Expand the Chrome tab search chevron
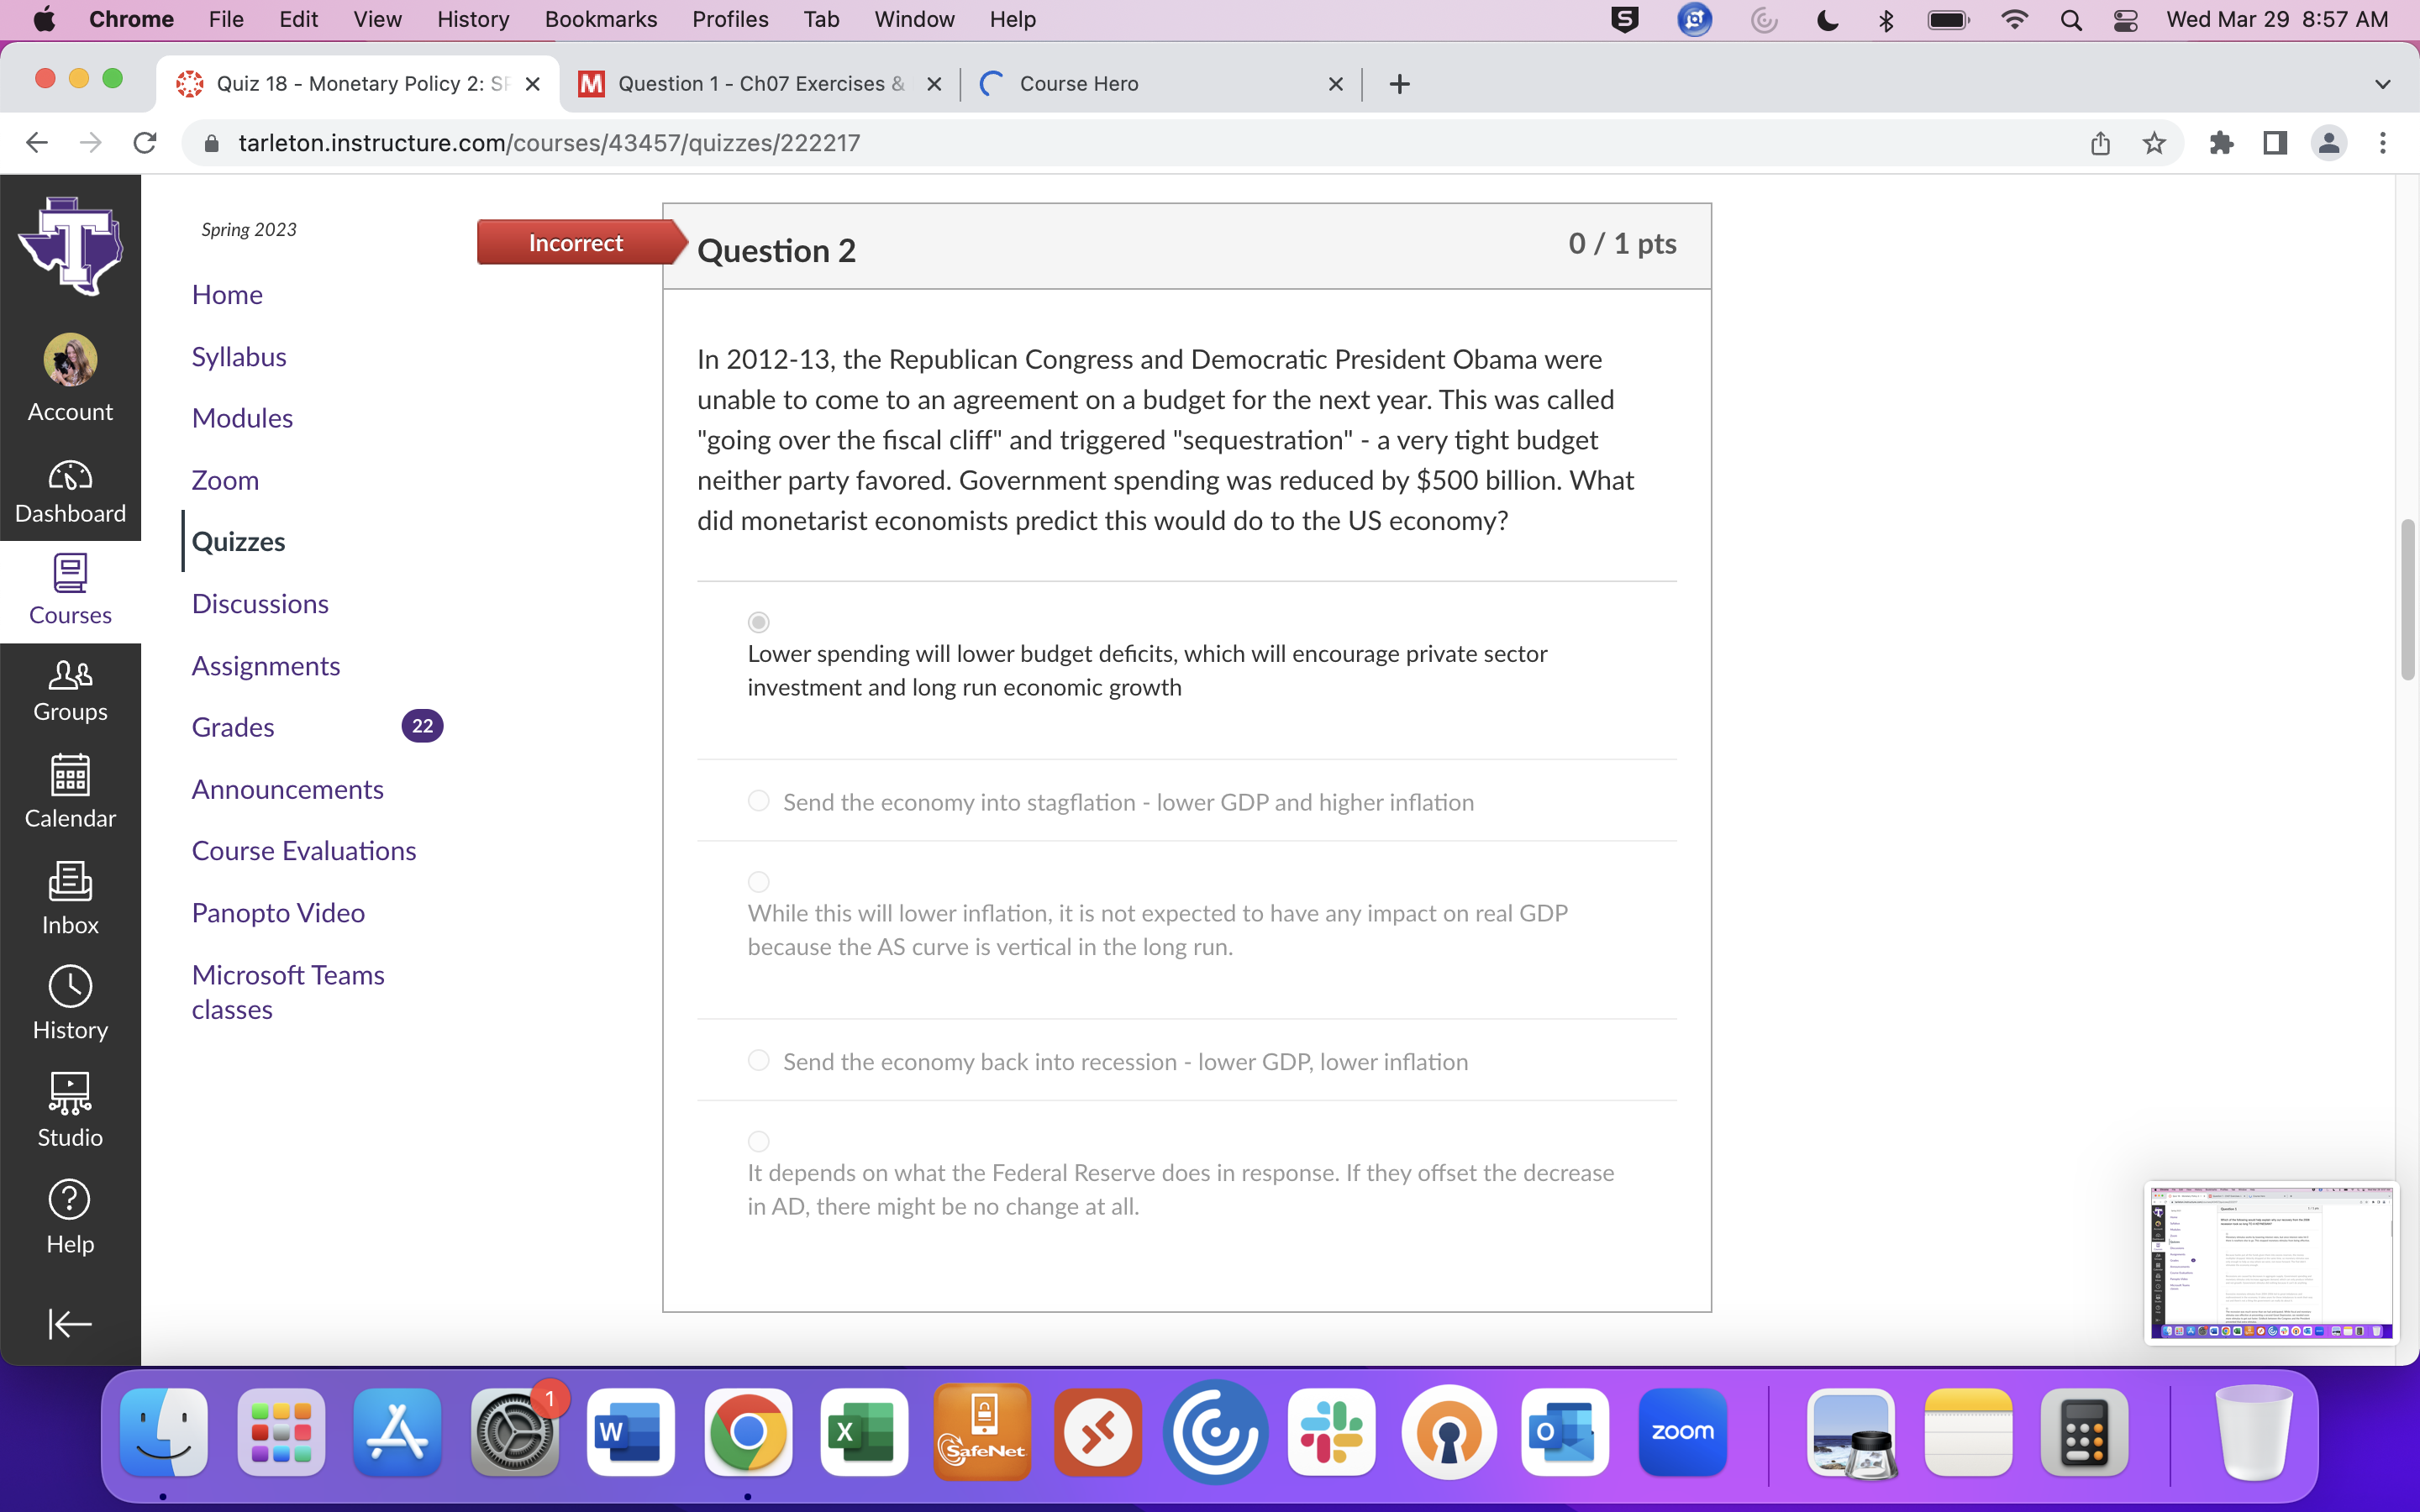The image size is (2420, 1512). pos(2382,84)
